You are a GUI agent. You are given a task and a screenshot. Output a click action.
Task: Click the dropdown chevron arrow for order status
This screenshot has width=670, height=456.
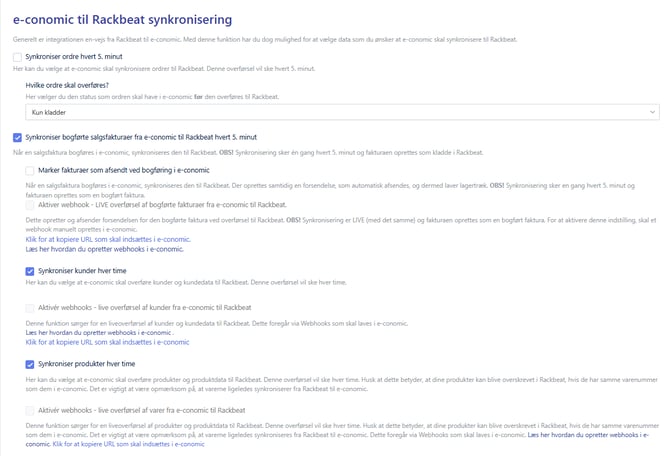pos(653,114)
